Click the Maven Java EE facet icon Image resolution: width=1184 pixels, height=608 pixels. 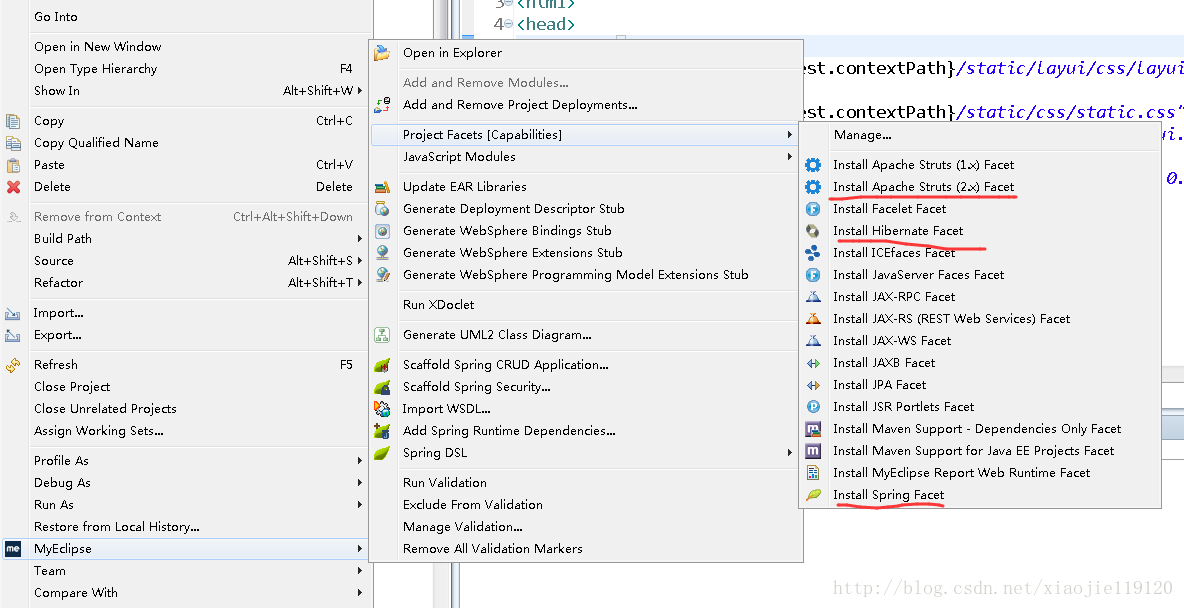point(813,451)
